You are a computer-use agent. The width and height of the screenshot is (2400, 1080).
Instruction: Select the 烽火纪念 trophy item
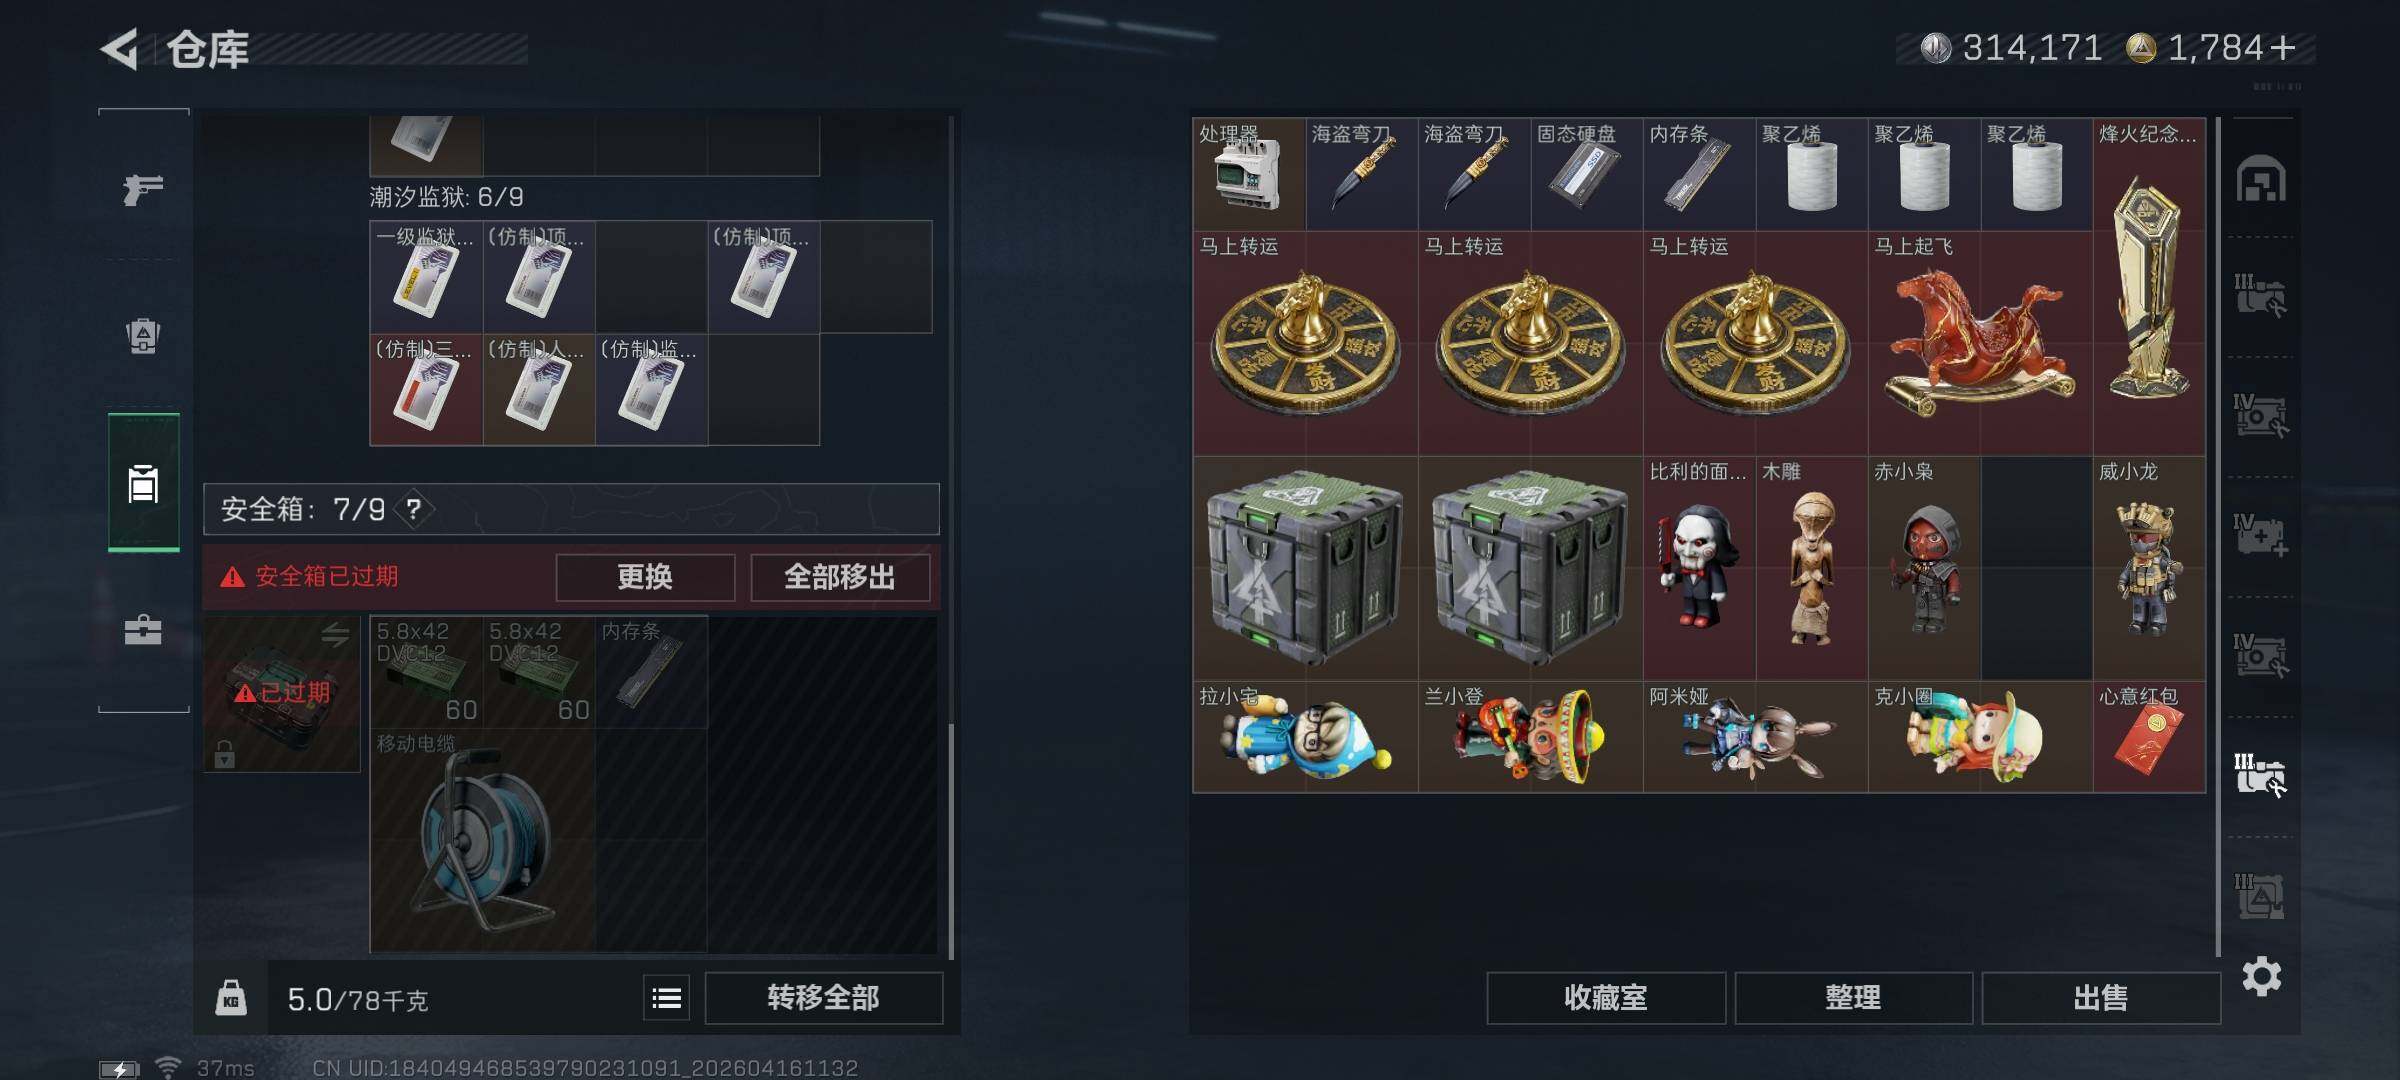2149,288
